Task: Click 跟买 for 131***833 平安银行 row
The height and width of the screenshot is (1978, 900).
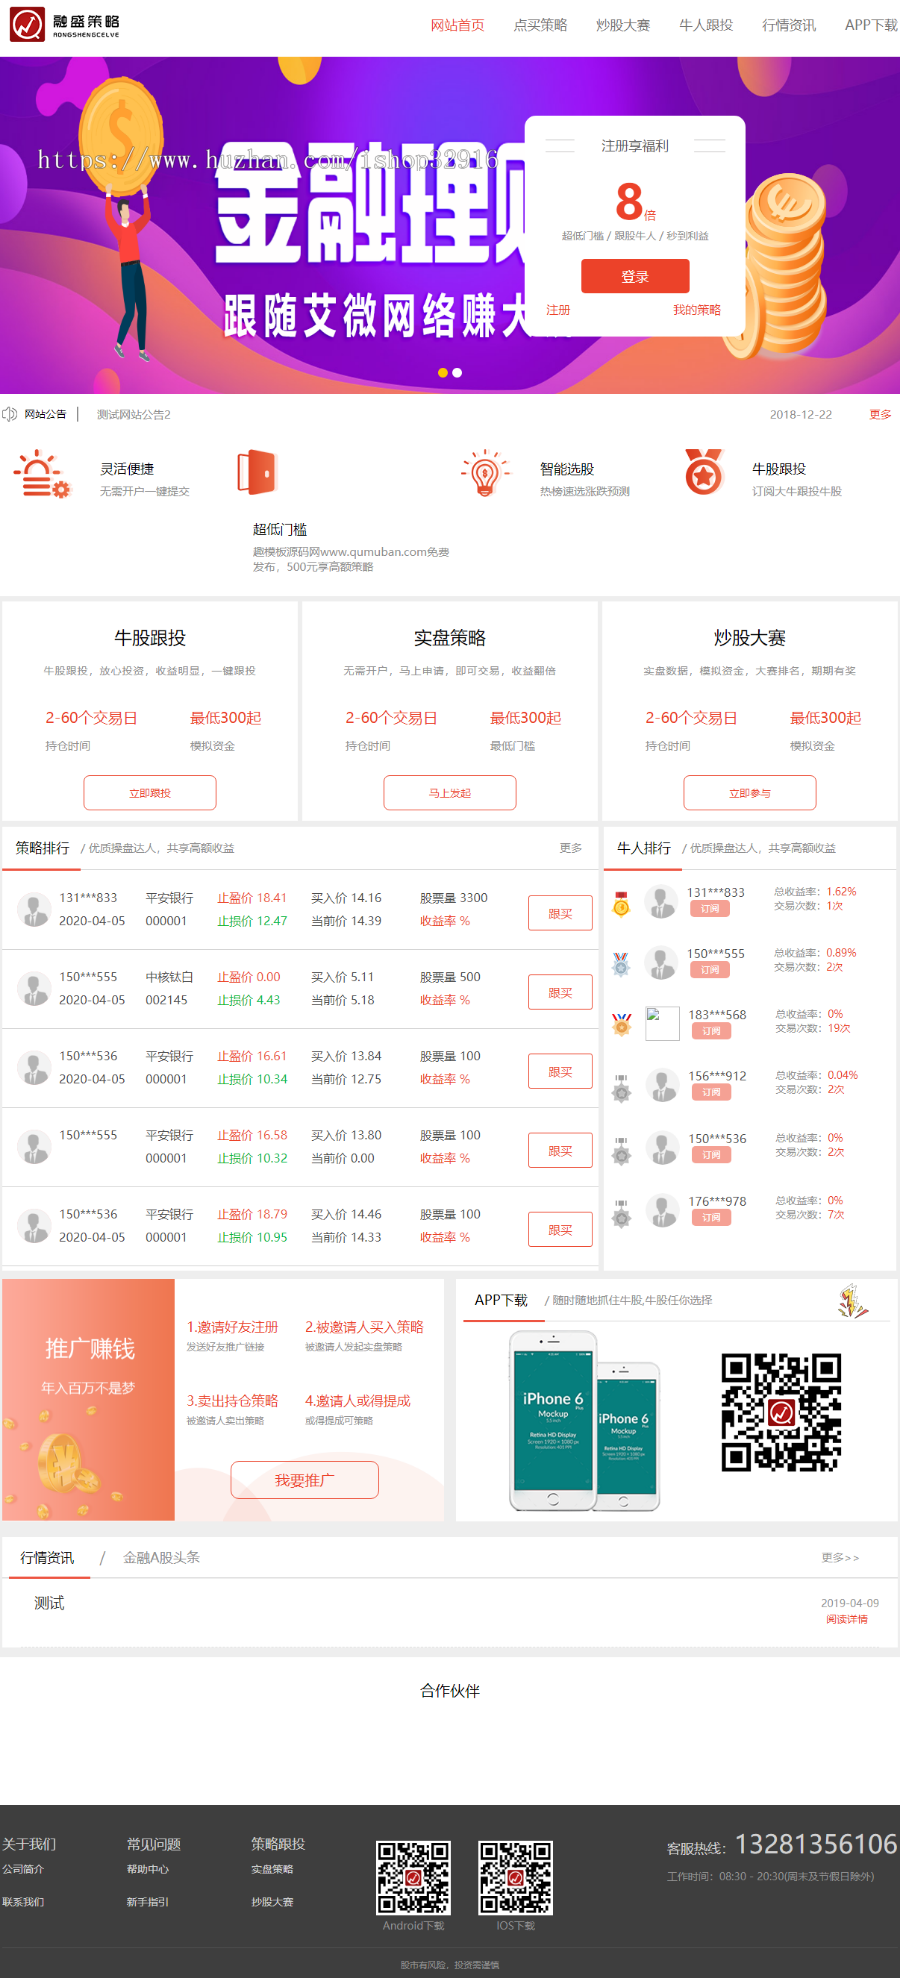Action: 560,913
